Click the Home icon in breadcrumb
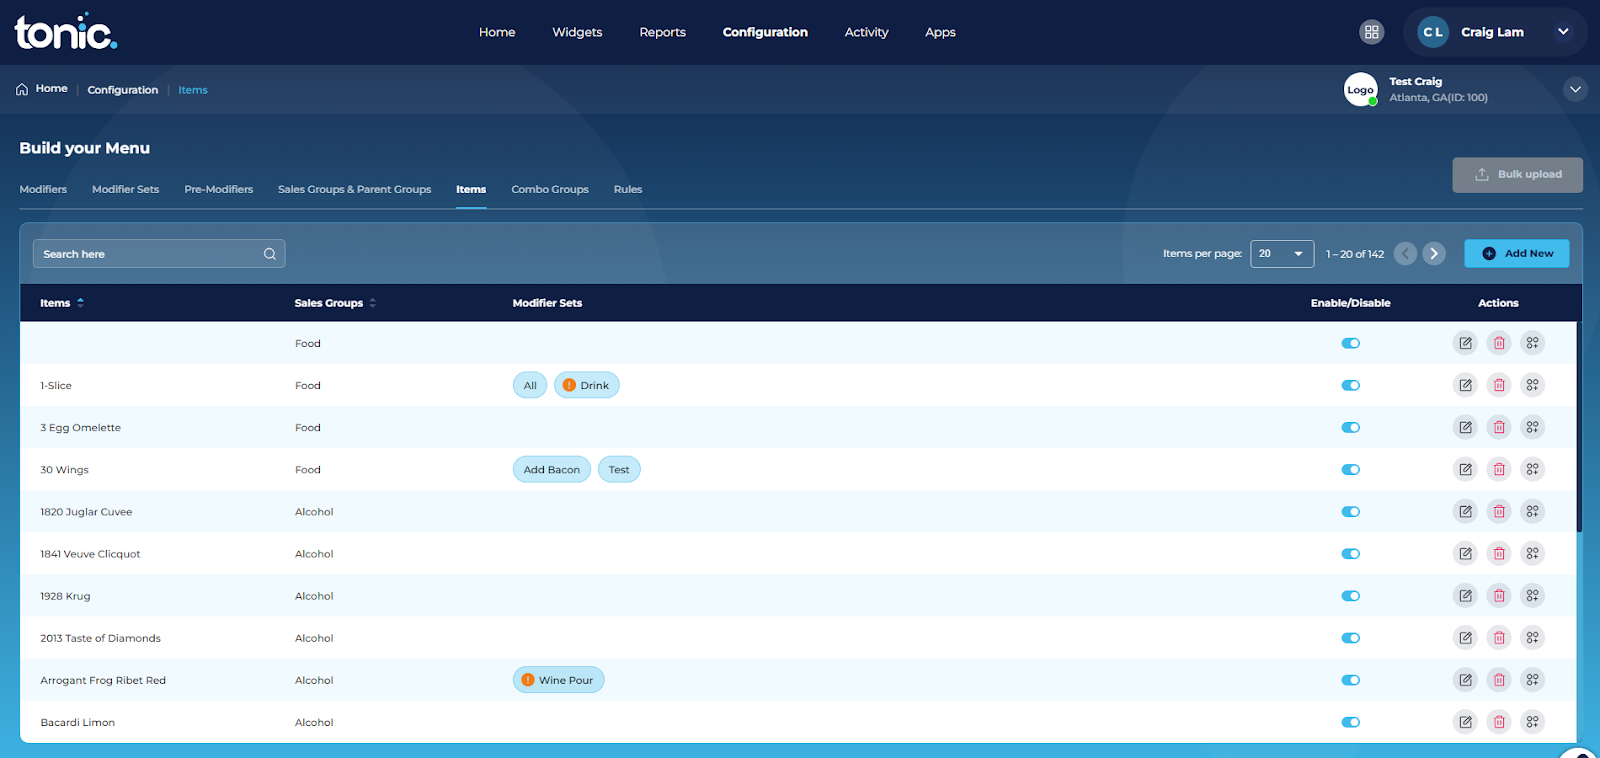 point(22,89)
